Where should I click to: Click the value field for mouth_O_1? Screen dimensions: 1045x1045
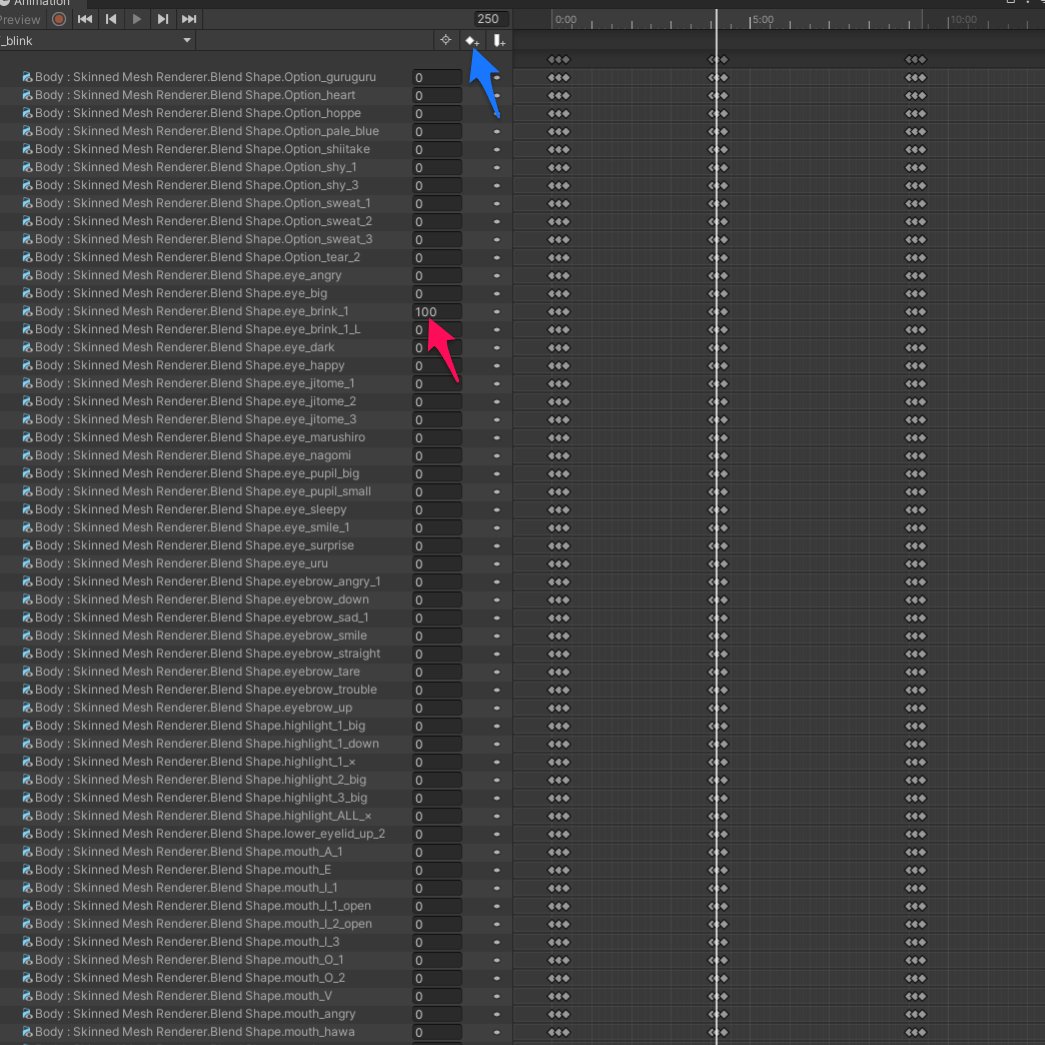click(x=437, y=960)
